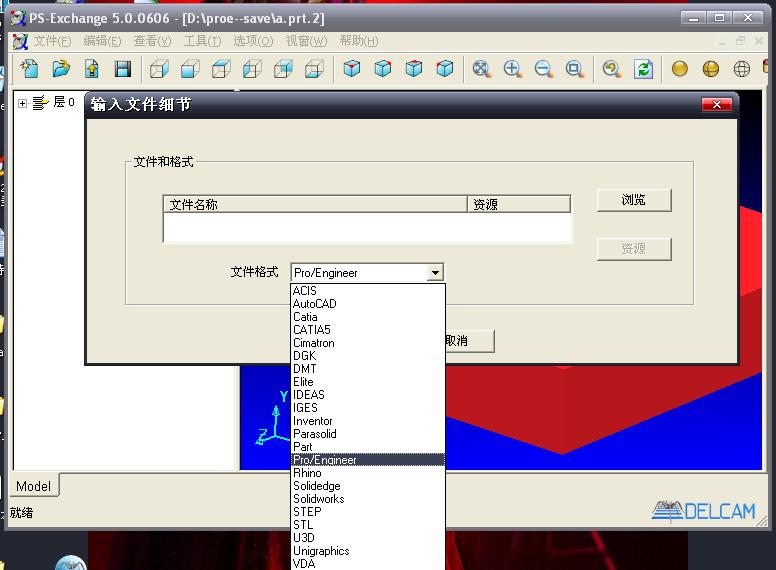
Task: Click the Refresh green arrows icon
Action: 643,69
